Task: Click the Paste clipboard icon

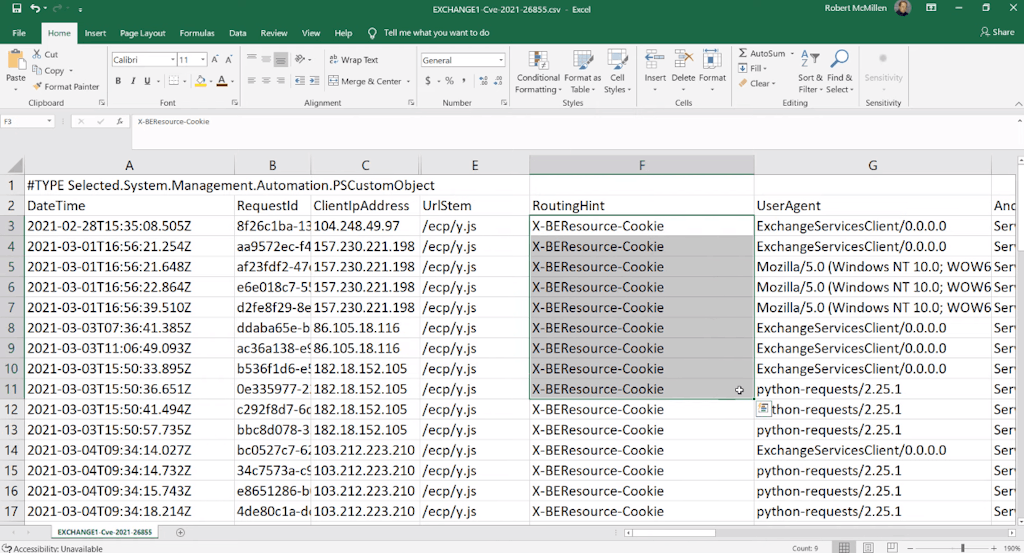Action: coord(16,61)
